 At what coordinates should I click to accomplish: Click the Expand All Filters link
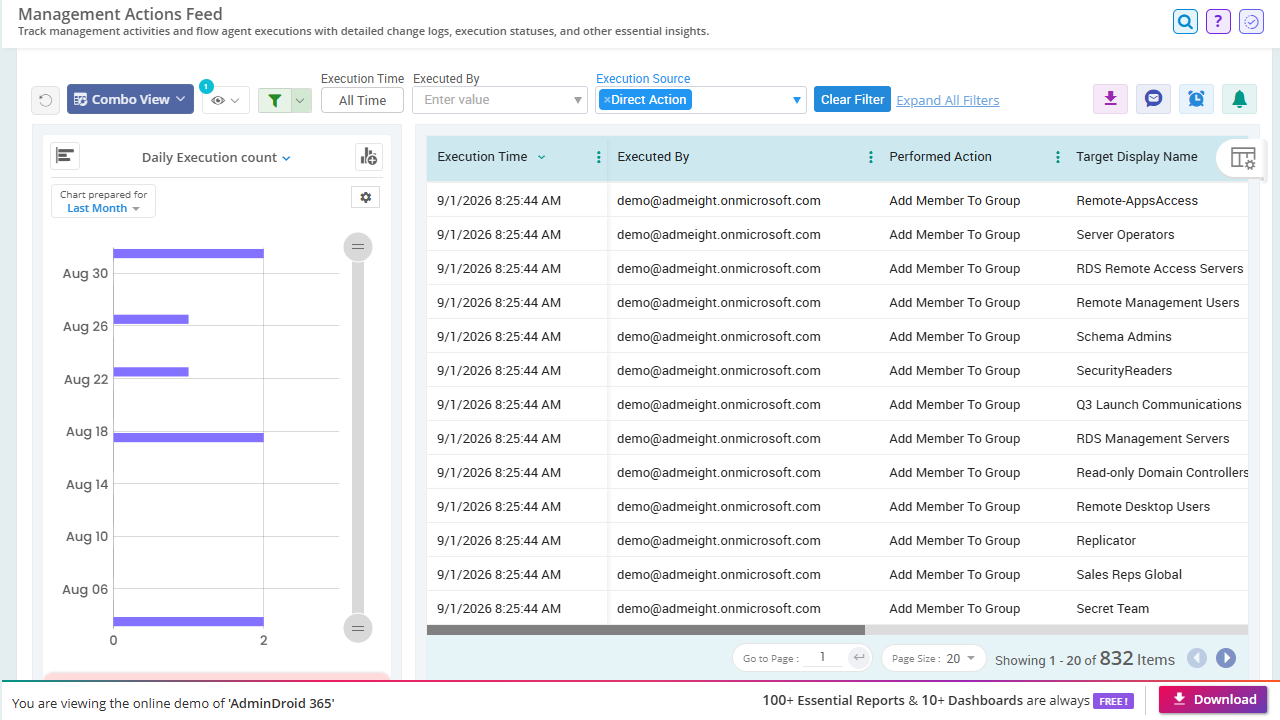[x=948, y=100]
